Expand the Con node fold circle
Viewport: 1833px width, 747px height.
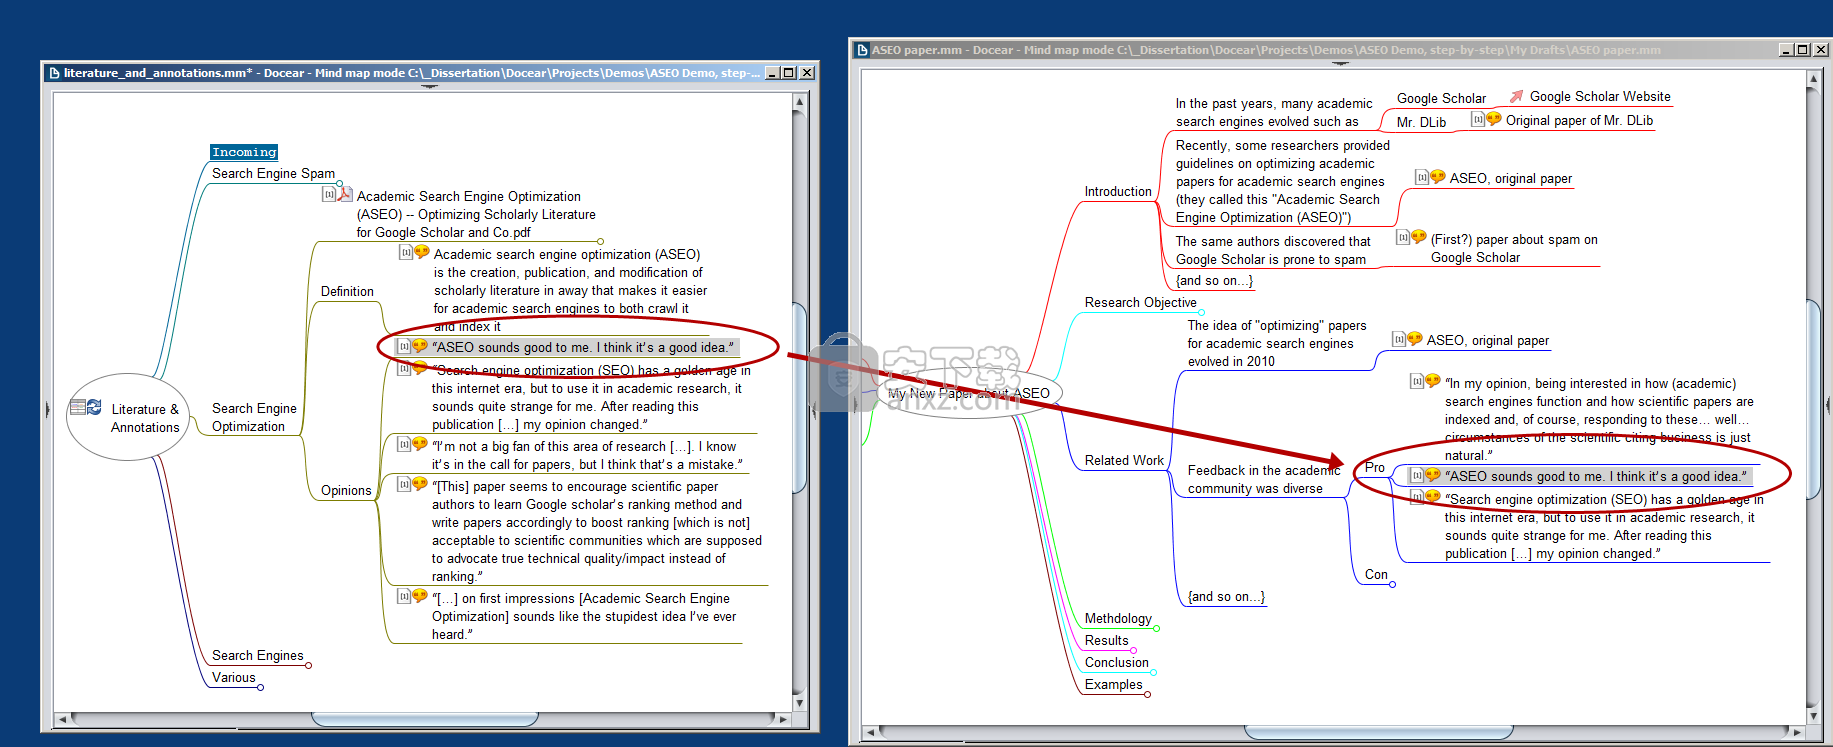[x=1392, y=584]
